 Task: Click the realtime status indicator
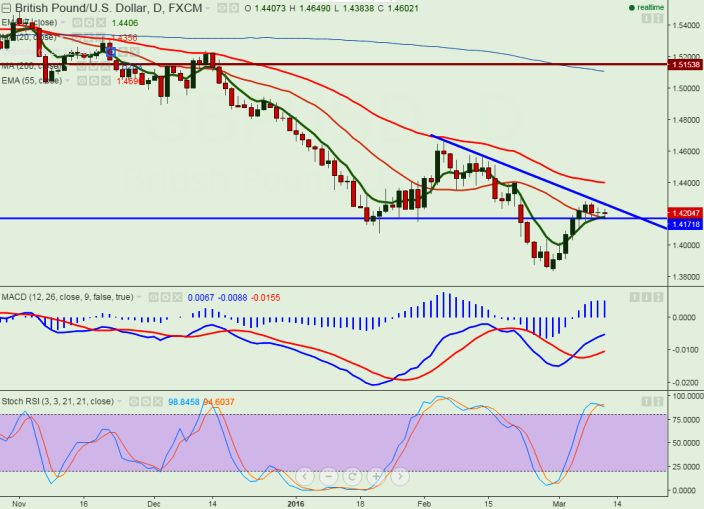click(x=647, y=7)
